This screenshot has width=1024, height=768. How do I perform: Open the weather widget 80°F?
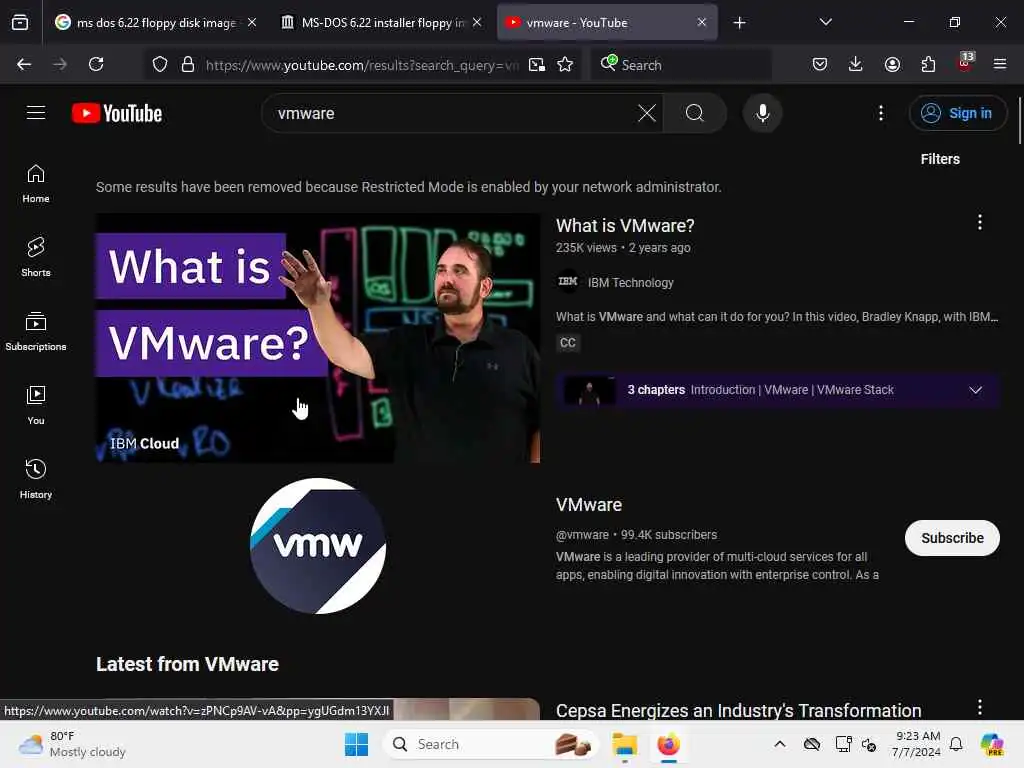[x=72, y=744]
